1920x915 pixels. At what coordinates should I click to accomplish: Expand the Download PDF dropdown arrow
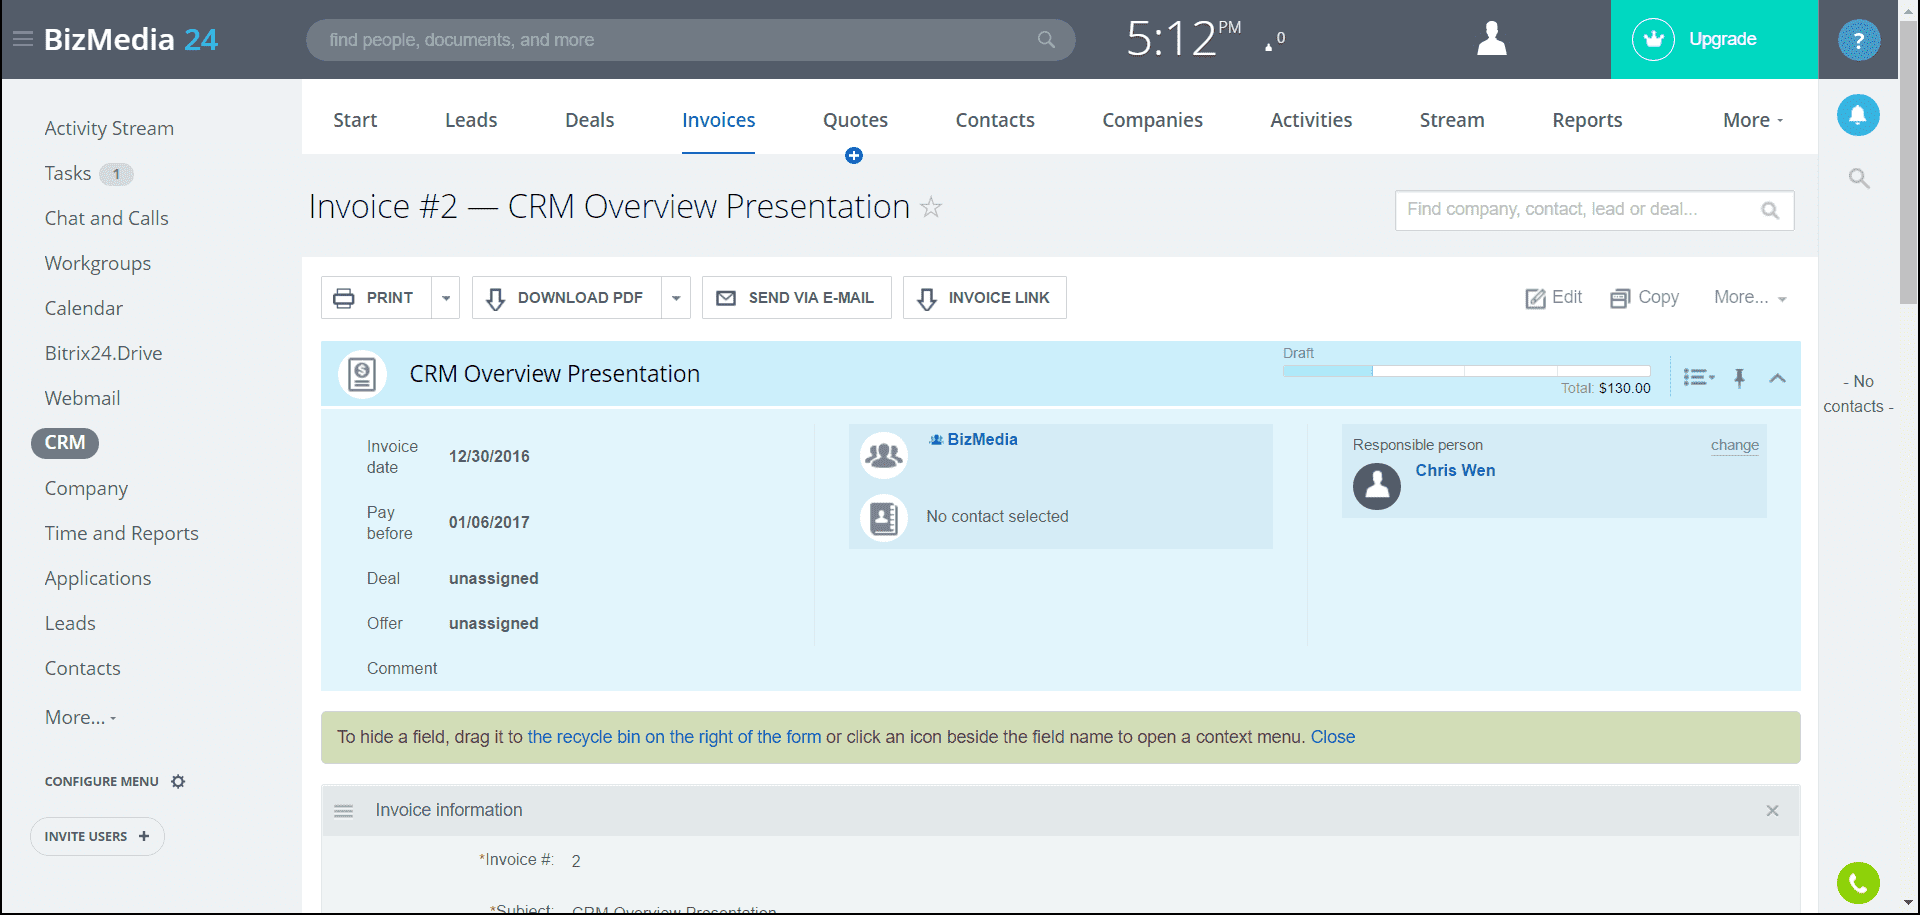click(676, 298)
